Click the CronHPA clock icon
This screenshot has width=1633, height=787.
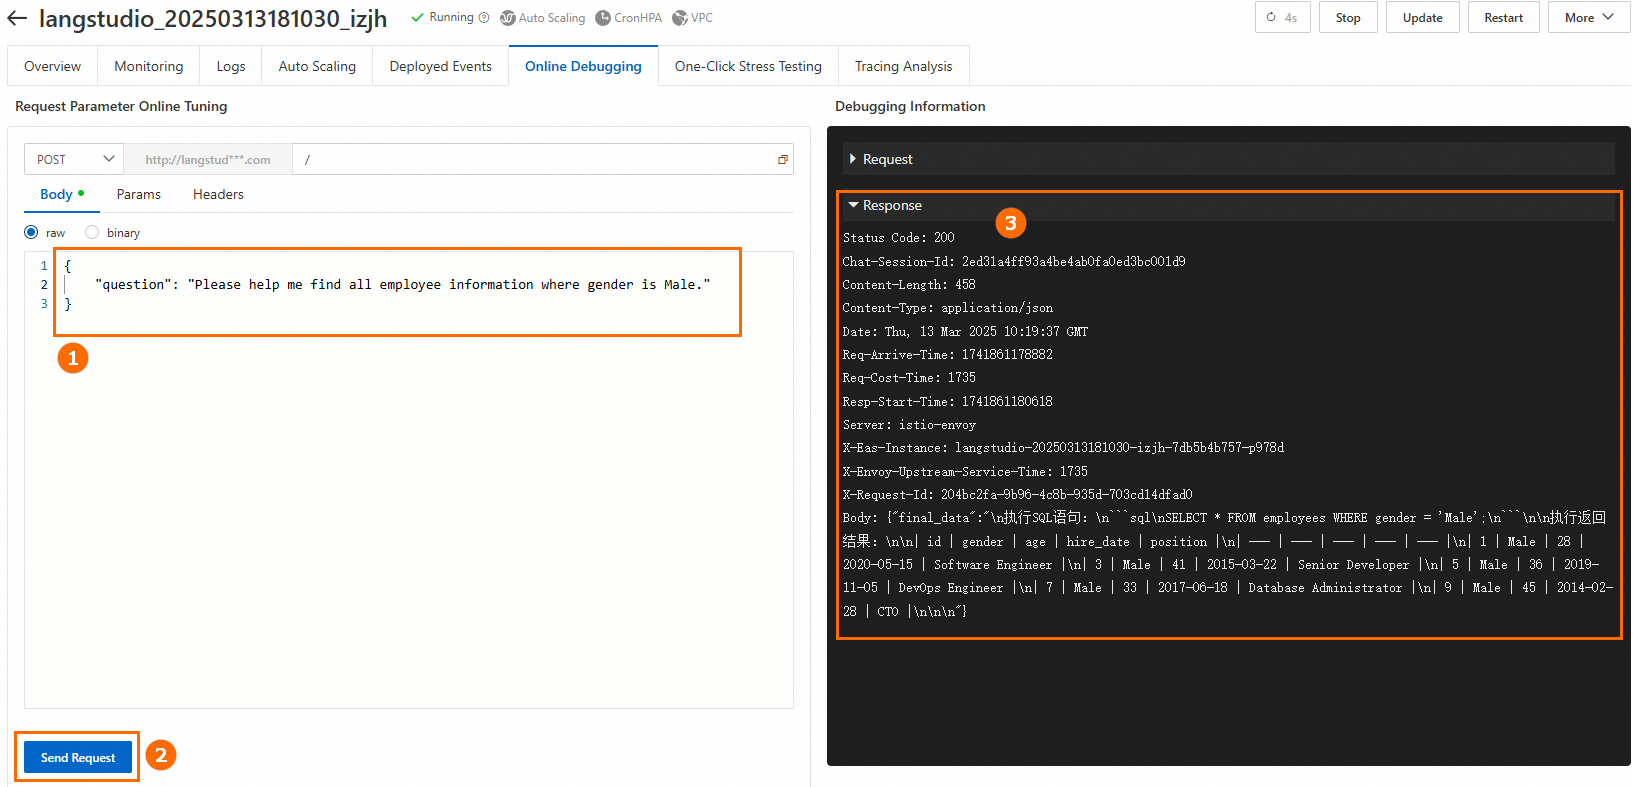(x=603, y=18)
